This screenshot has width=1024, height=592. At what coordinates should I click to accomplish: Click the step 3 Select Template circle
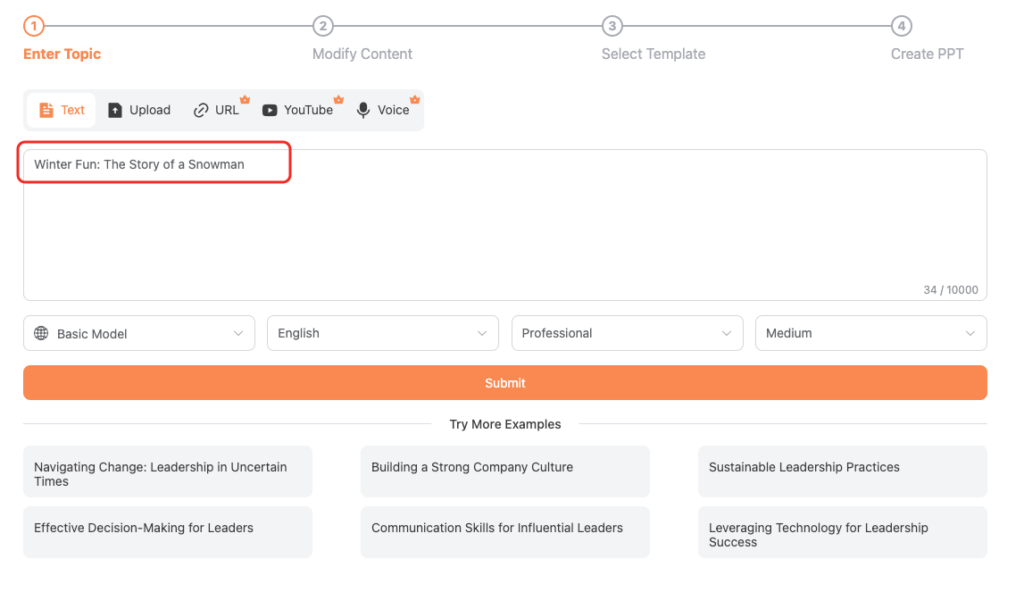click(x=612, y=27)
